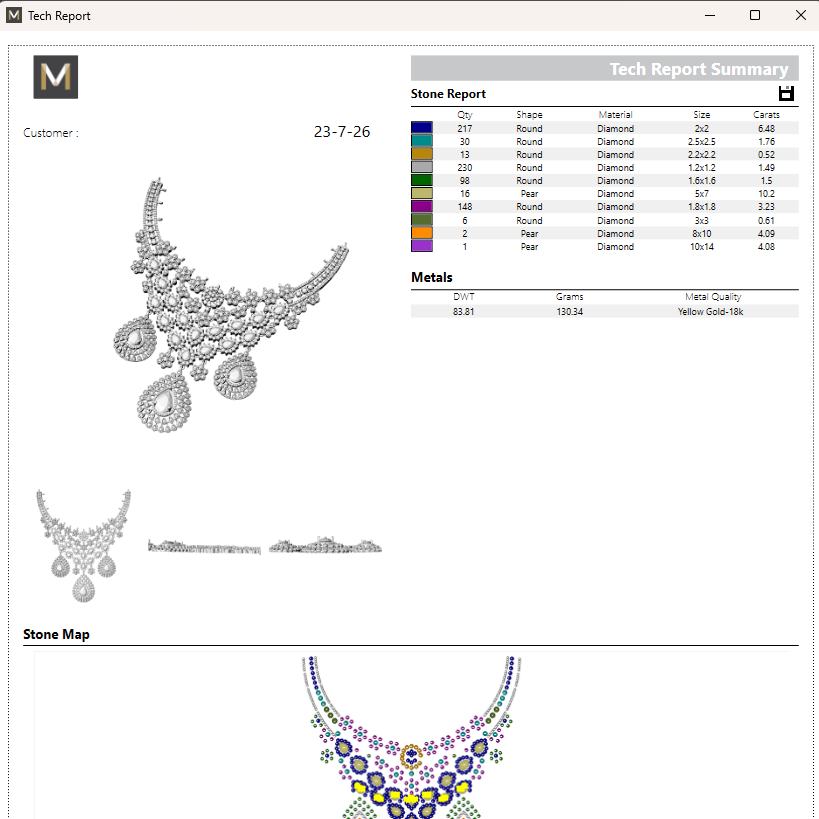Viewport: 819px width, 819px height.
Task: Click the MatrixGold M logo in report header
Action: (x=55, y=77)
